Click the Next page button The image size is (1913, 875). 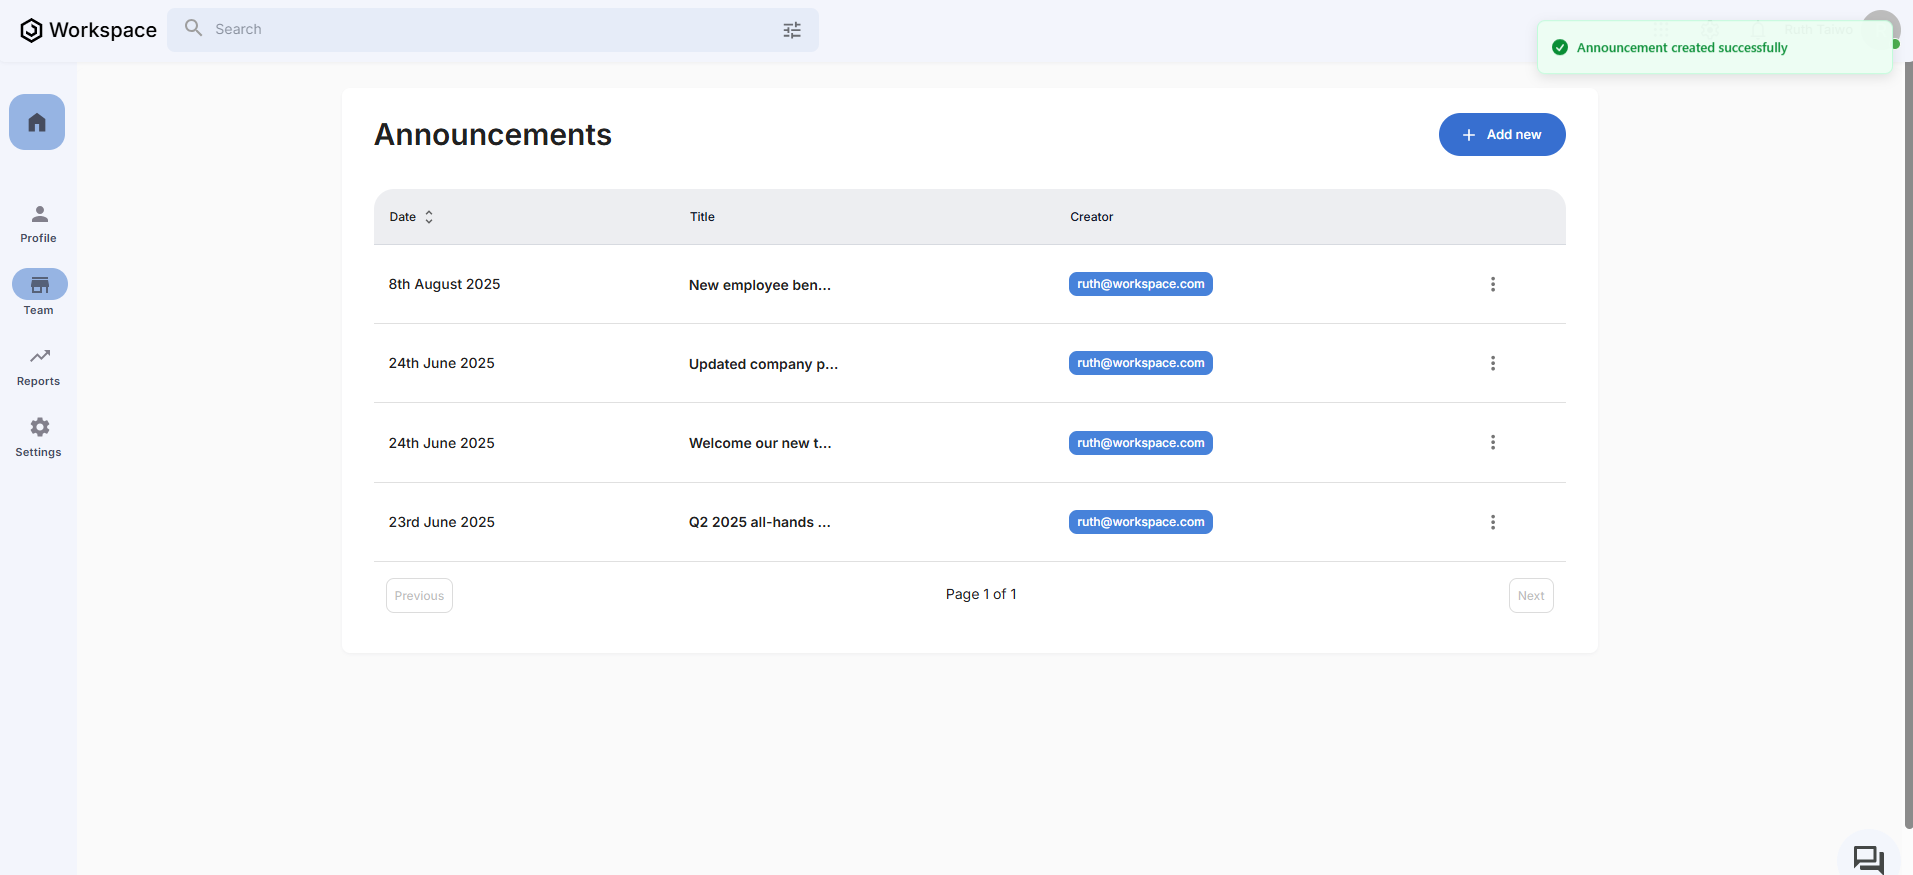pyautogui.click(x=1530, y=596)
